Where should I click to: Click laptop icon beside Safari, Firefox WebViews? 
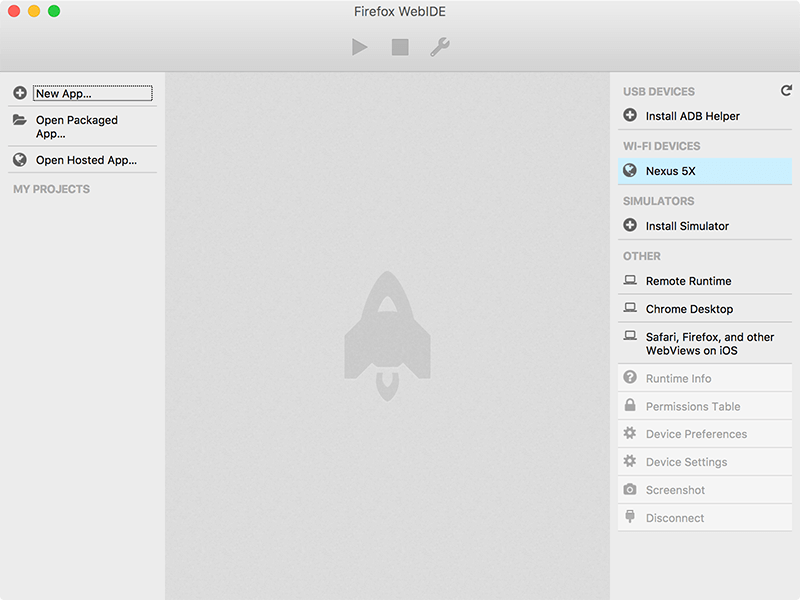(630, 335)
